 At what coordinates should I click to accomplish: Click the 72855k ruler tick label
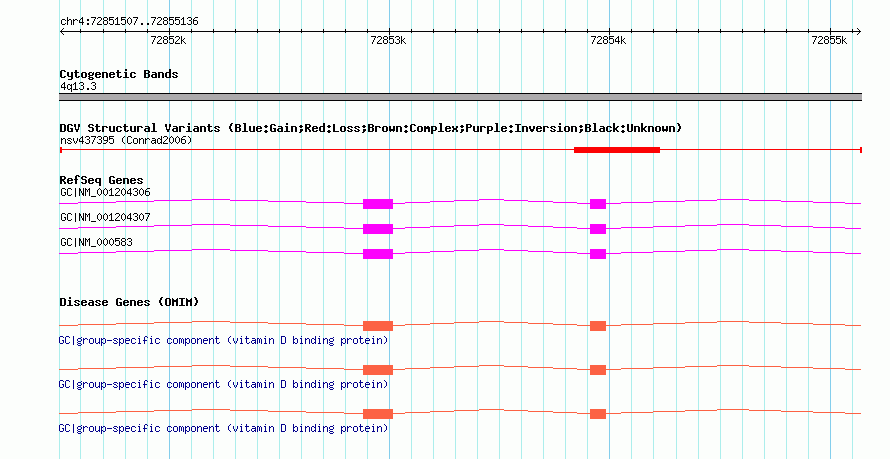coord(829,40)
